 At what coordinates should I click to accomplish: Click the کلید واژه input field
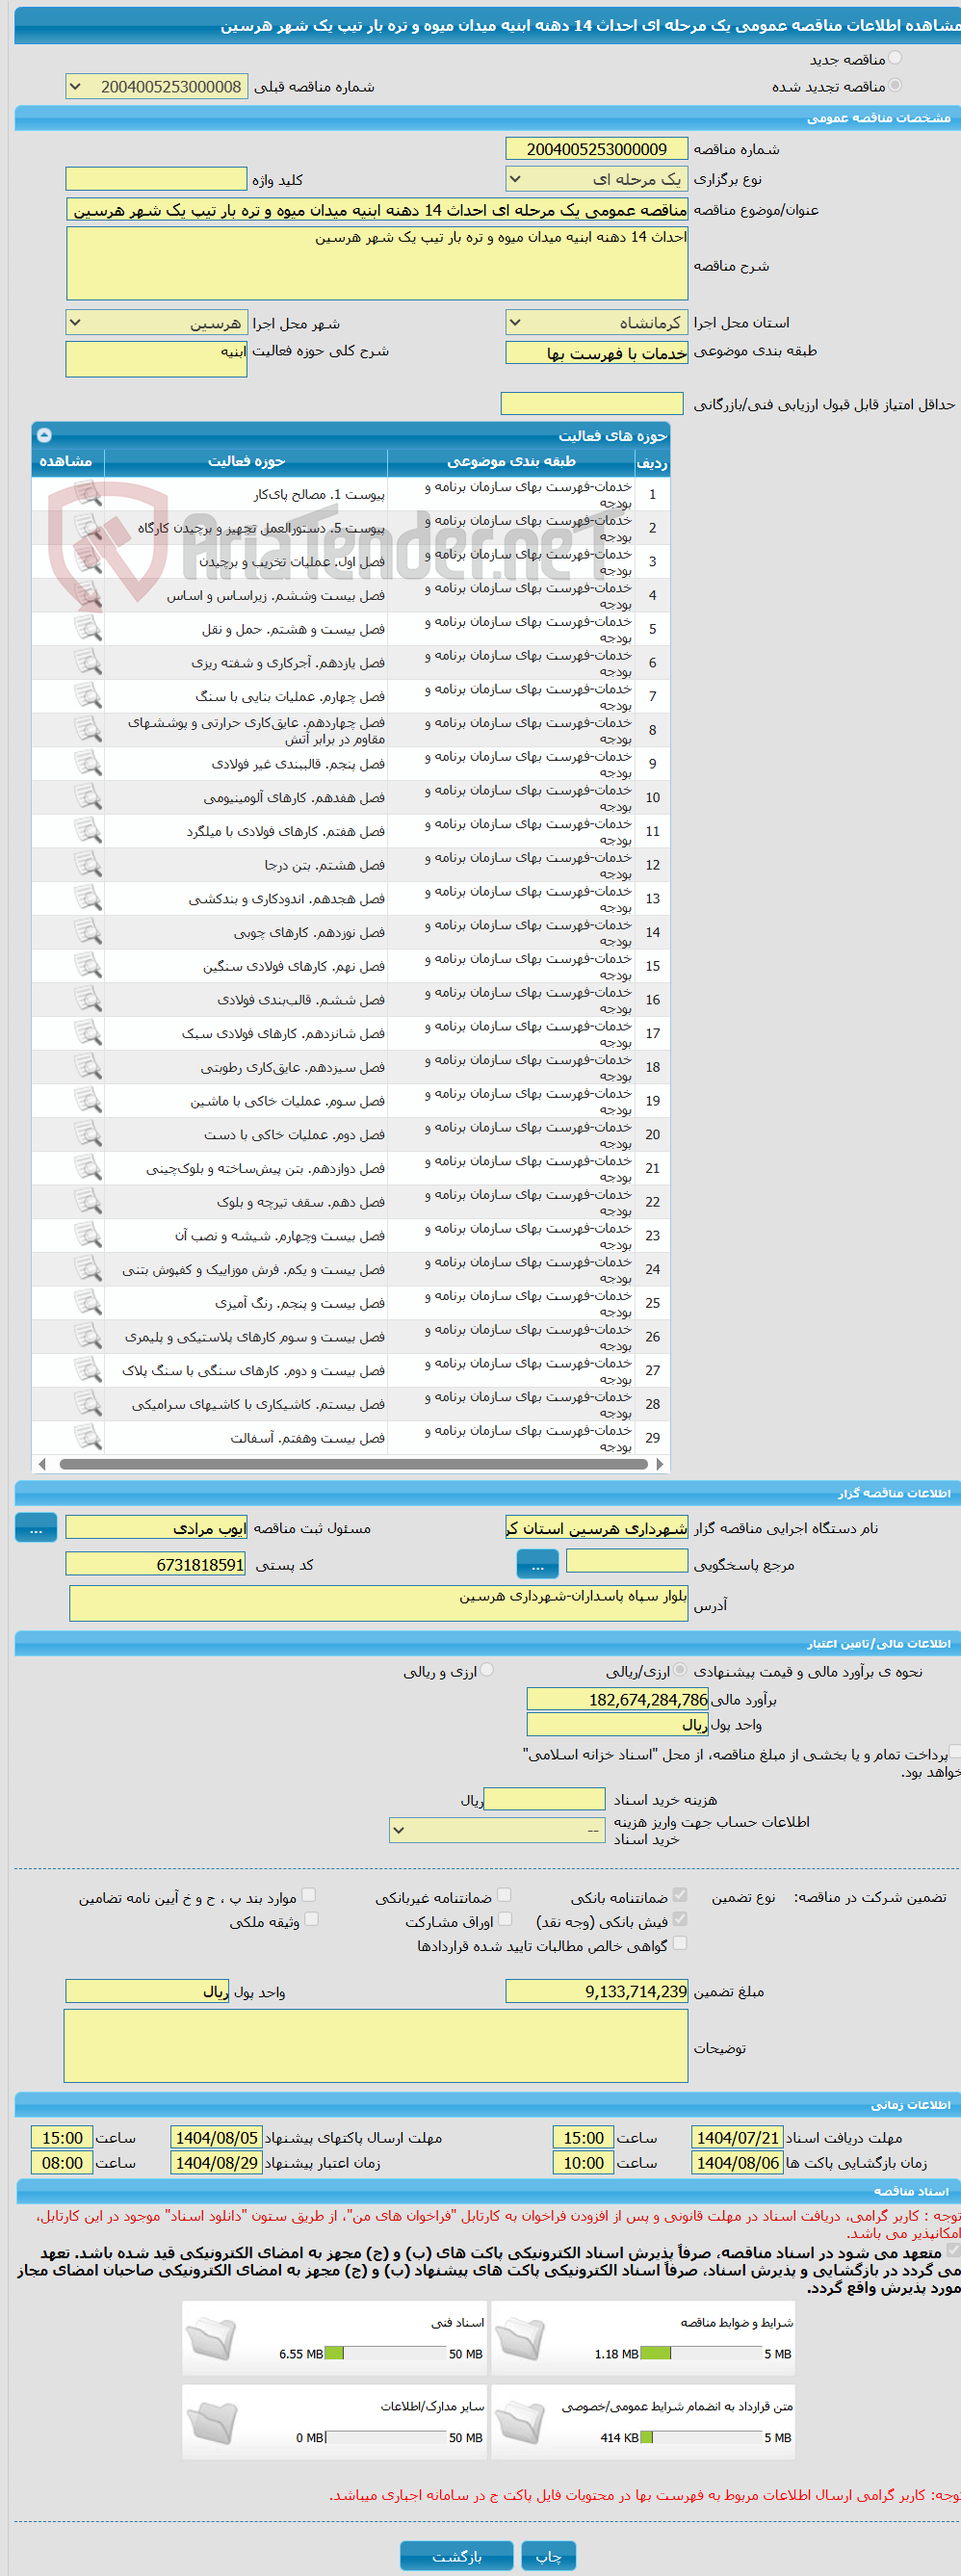(156, 179)
